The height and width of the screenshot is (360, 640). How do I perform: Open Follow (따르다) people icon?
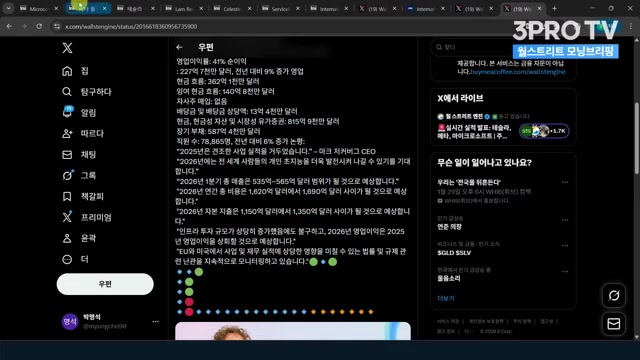pos(67,133)
